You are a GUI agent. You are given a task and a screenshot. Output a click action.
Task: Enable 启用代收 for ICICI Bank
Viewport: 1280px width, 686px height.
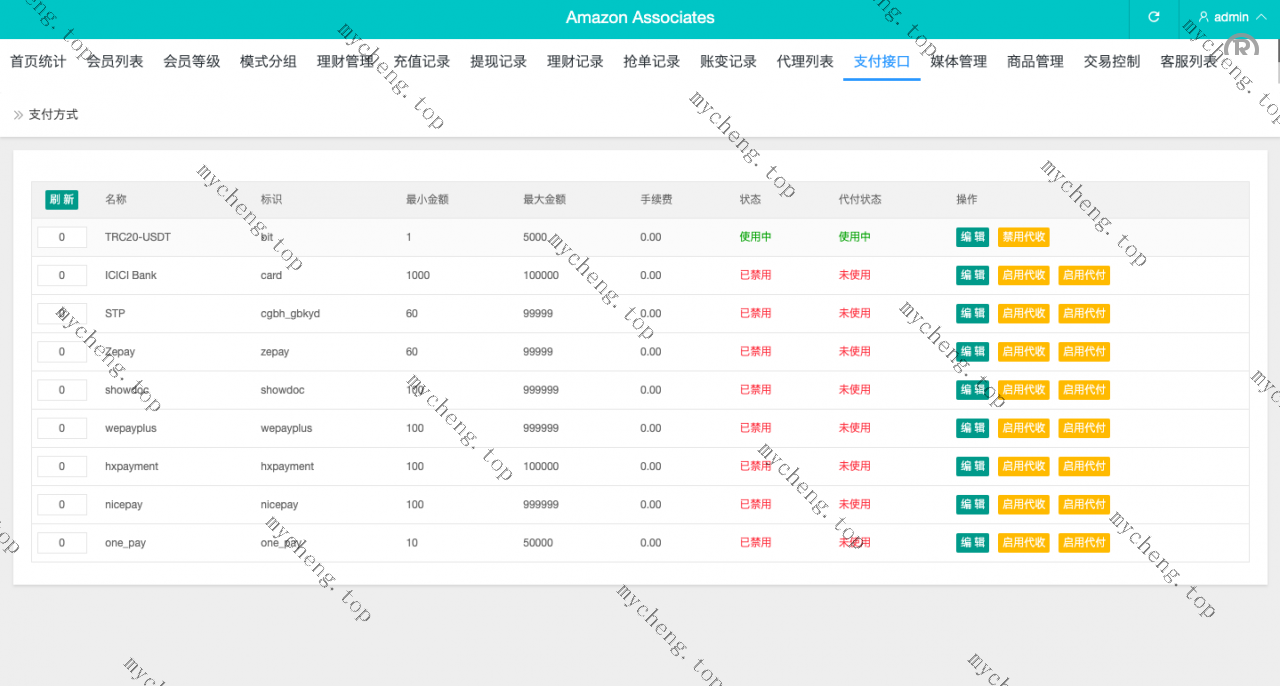pyautogui.click(x=1023, y=275)
